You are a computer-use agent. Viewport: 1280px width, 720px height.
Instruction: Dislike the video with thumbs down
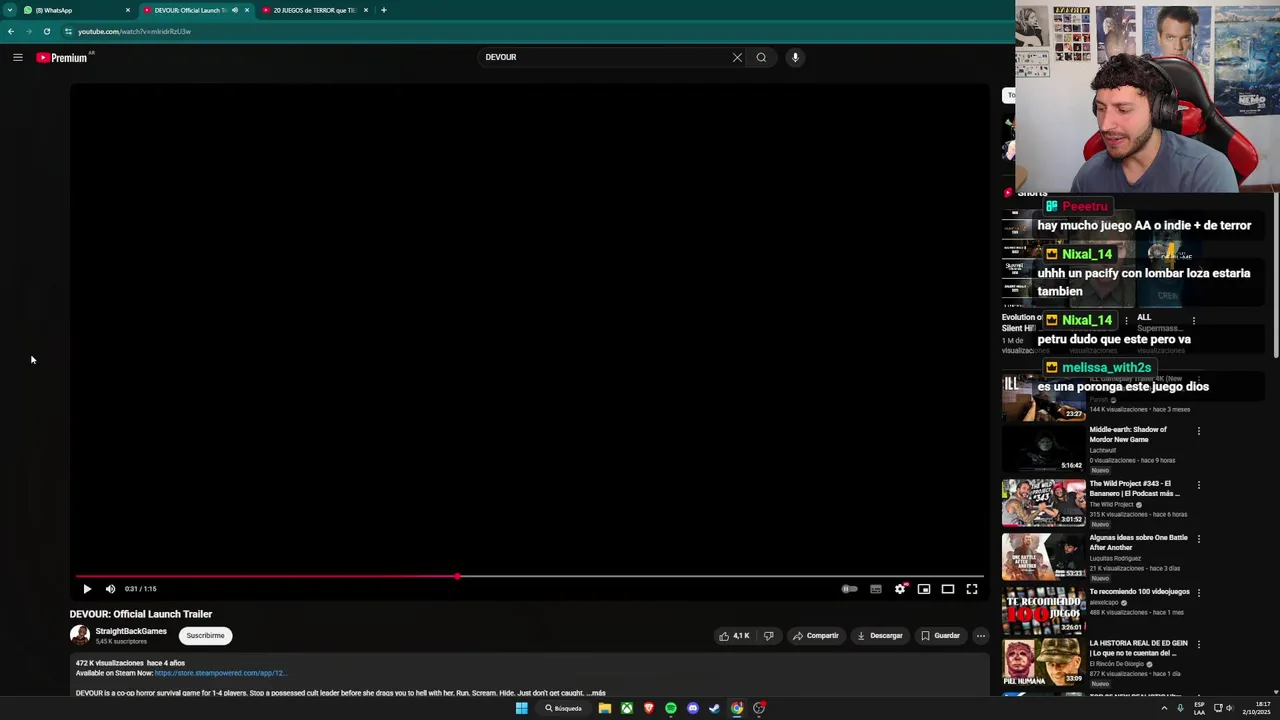point(769,635)
